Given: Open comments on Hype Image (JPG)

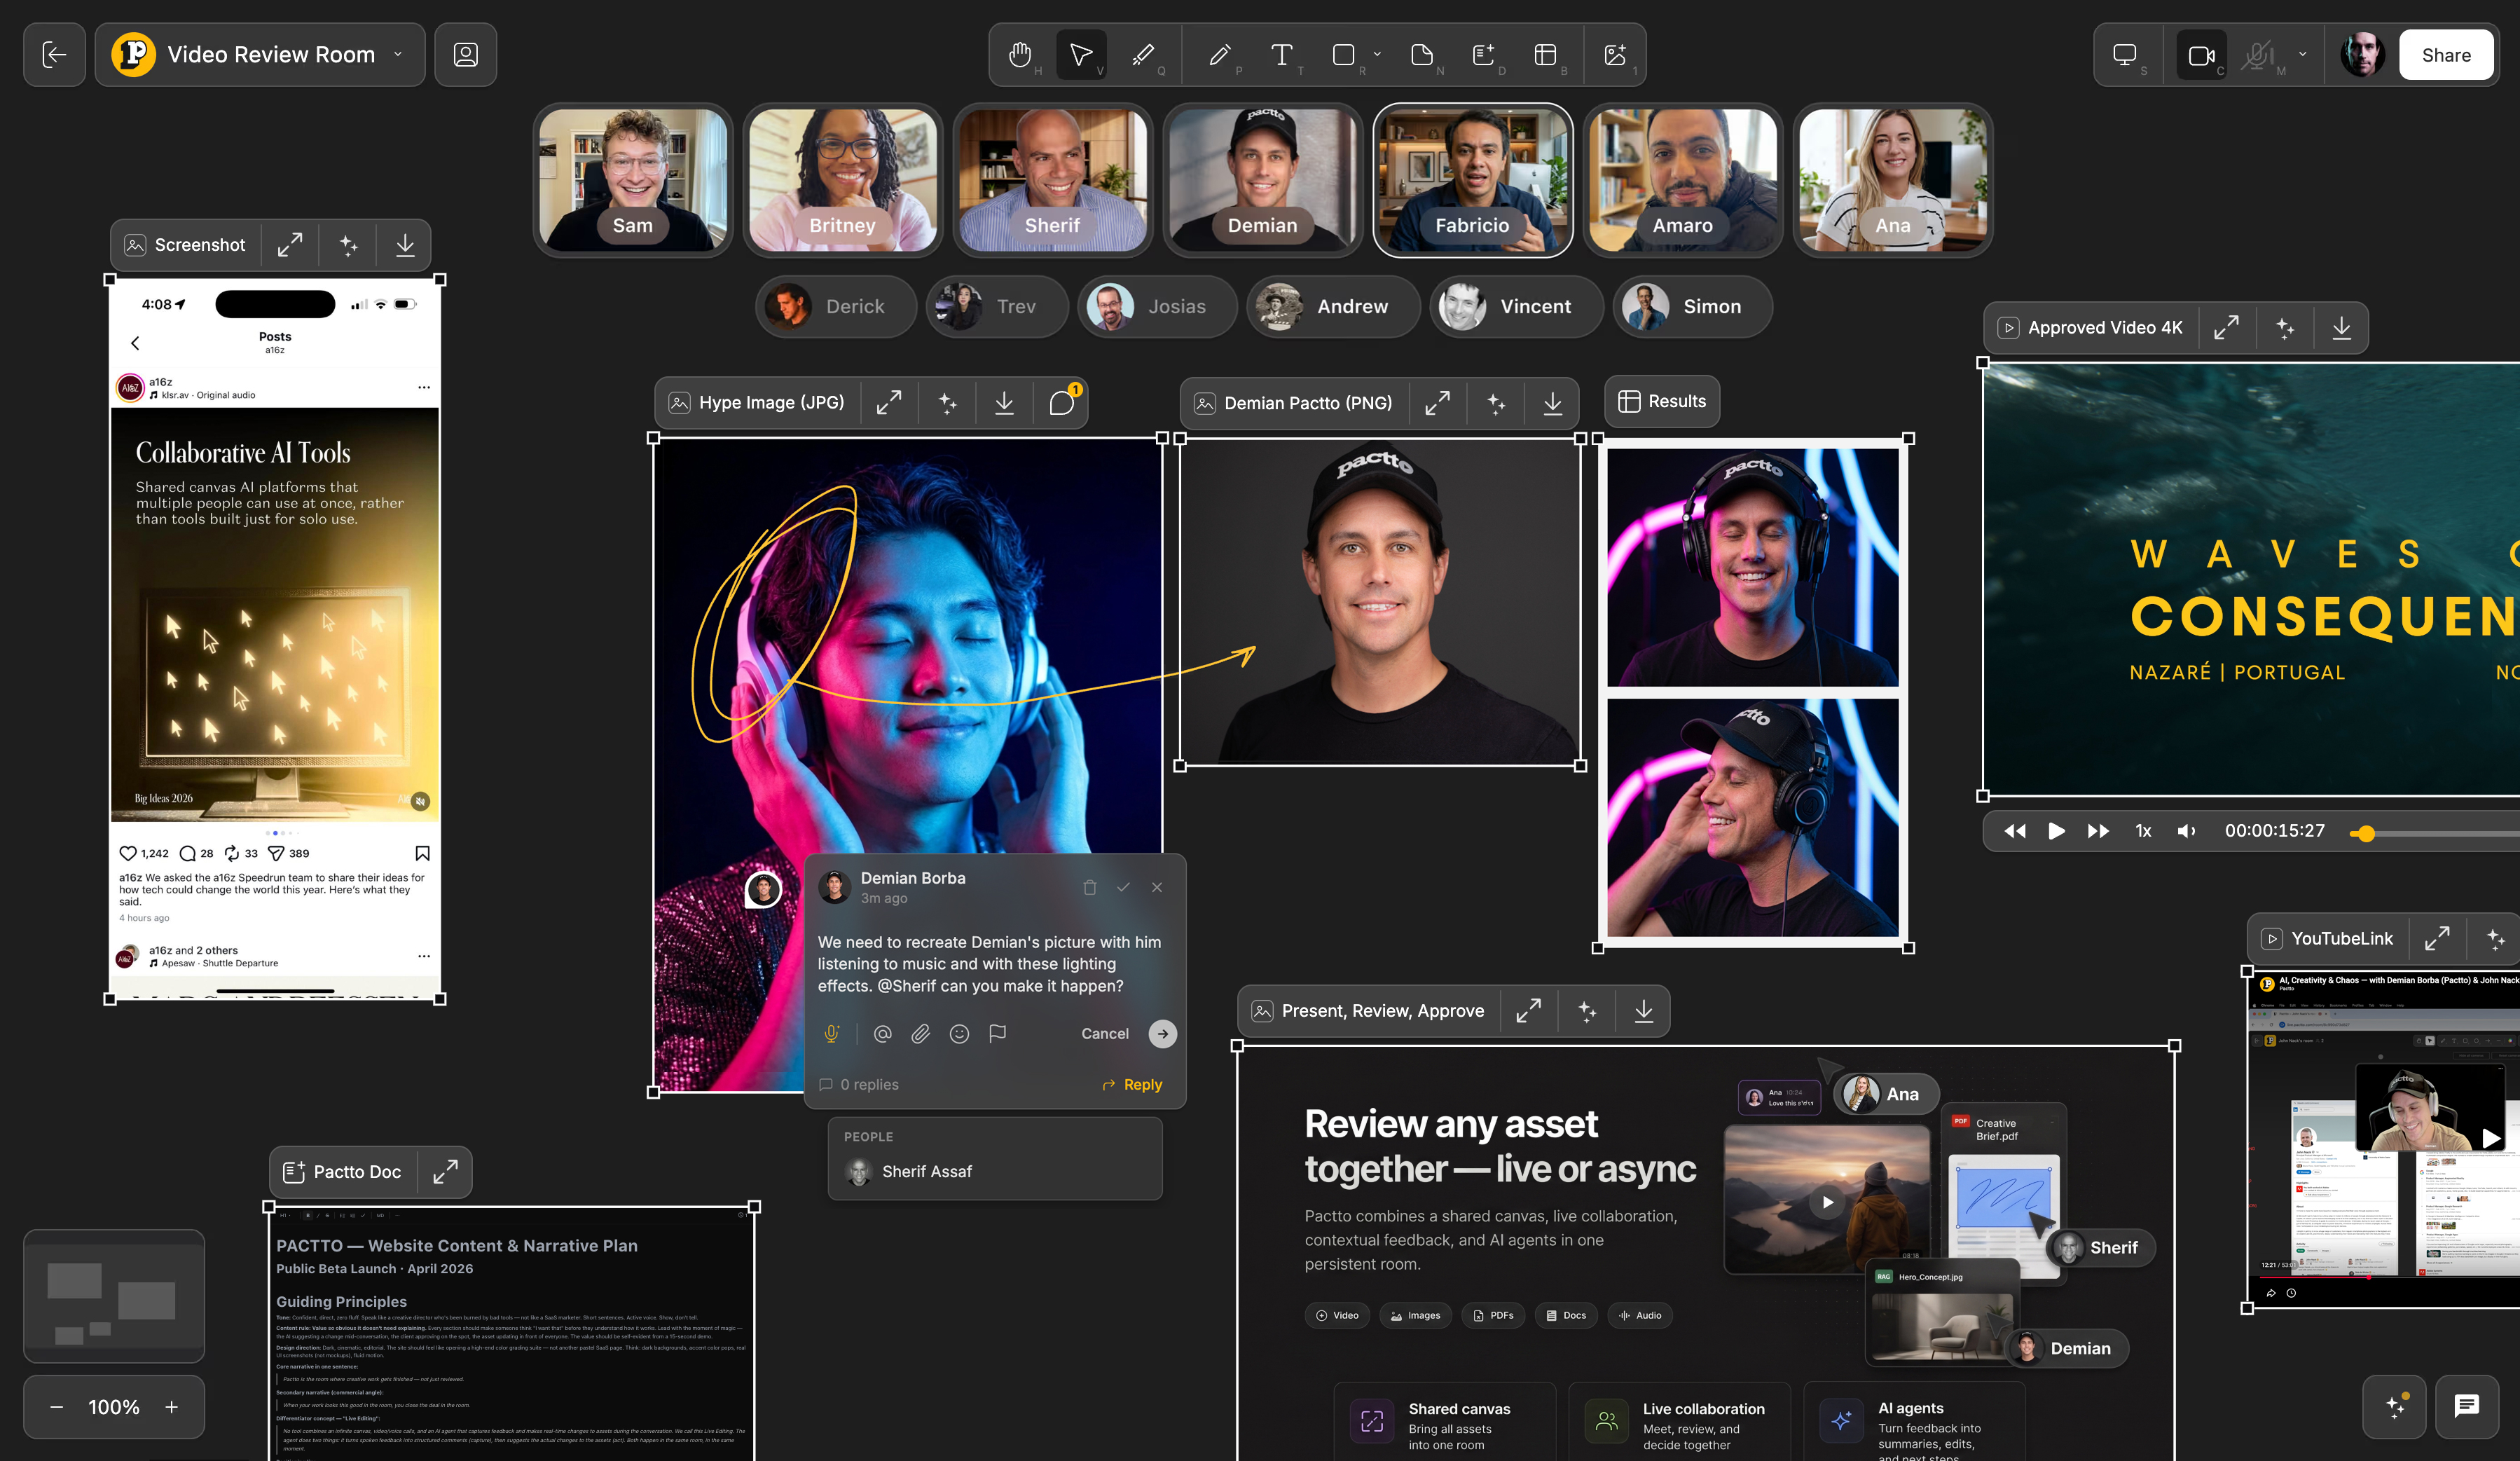Looking at the screenshot, I should pyautogui.click(x=1062, y=403).
